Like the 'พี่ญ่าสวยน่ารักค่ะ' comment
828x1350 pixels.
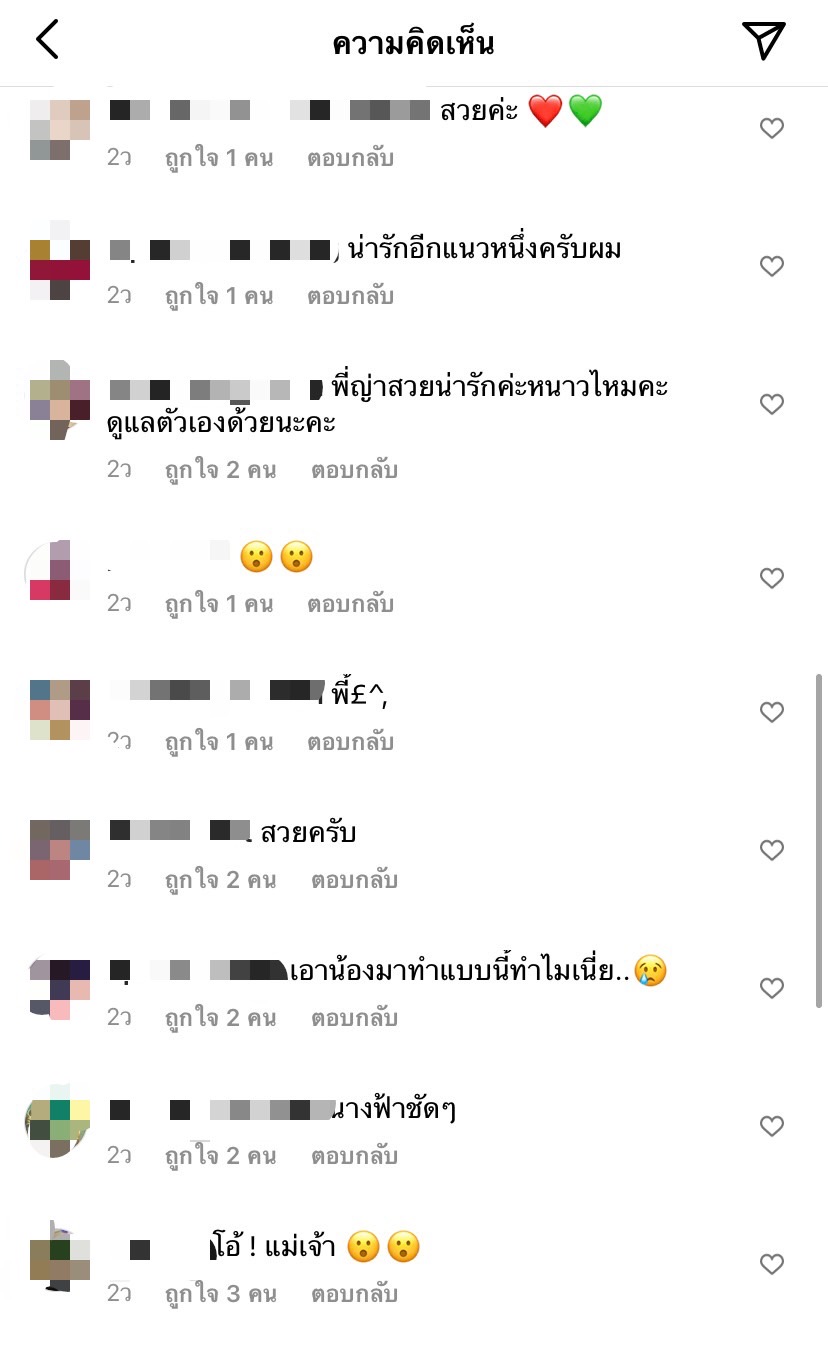771,404
